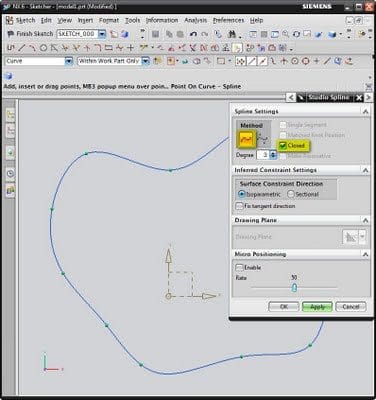Select the Profile sketch tool
Image resolution: width=376 pixels, height=400 pixels.
tap(11, 48)
